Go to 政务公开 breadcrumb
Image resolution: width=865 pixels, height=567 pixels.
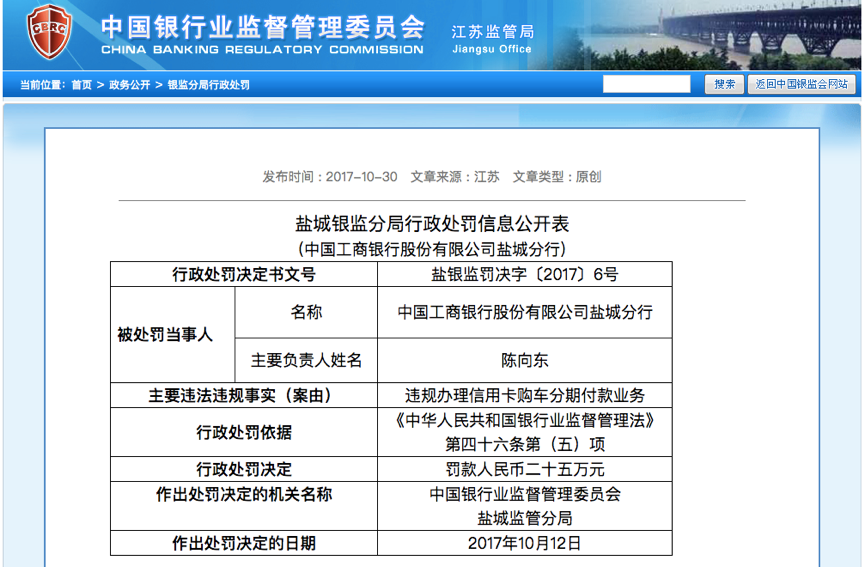pyautogui.click(x=130, y=85)
